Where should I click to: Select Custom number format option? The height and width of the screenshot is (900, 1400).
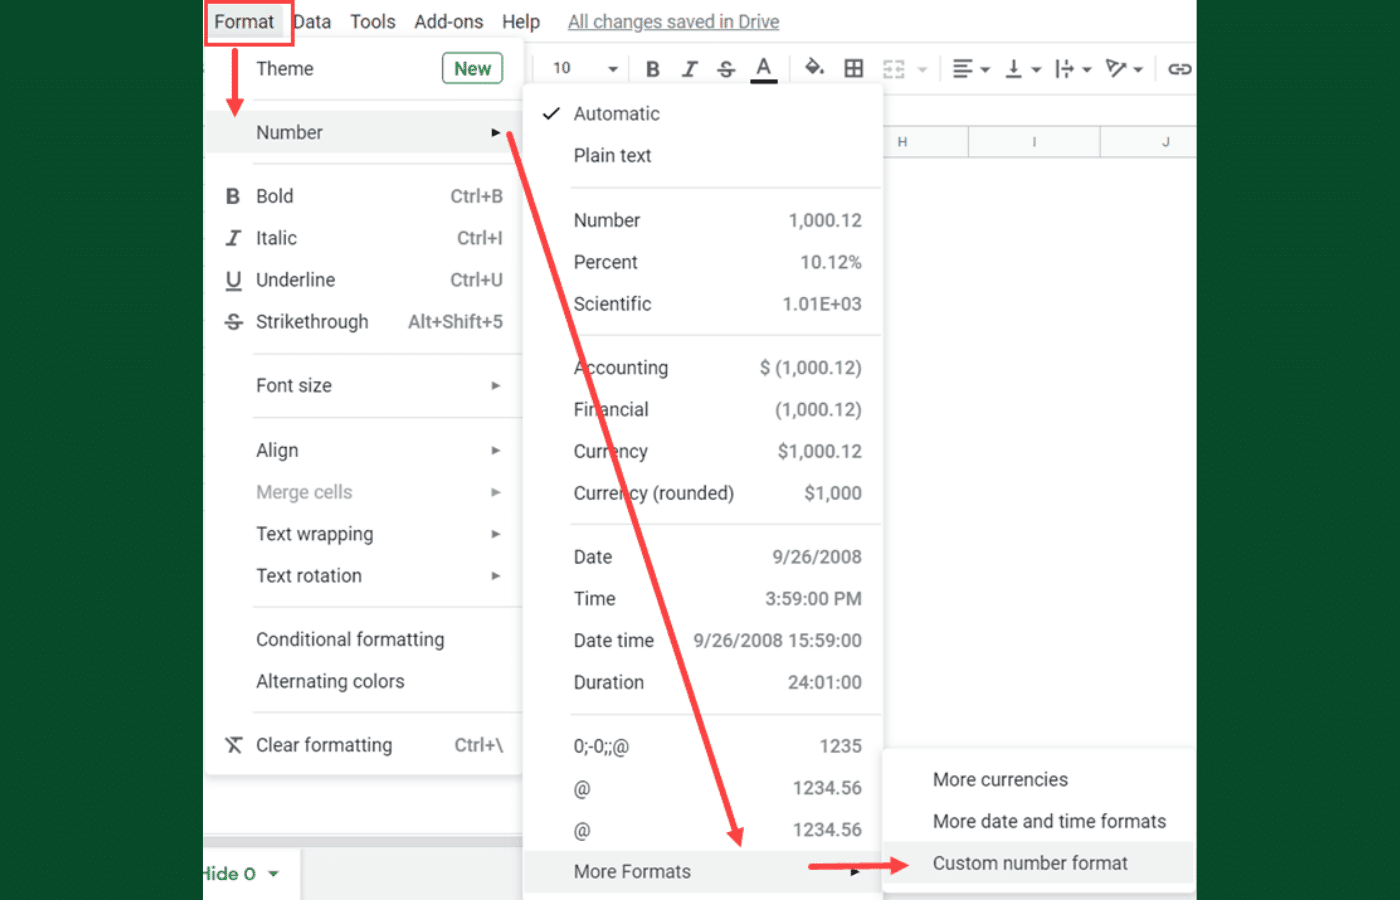click(x=1029, y=863)
